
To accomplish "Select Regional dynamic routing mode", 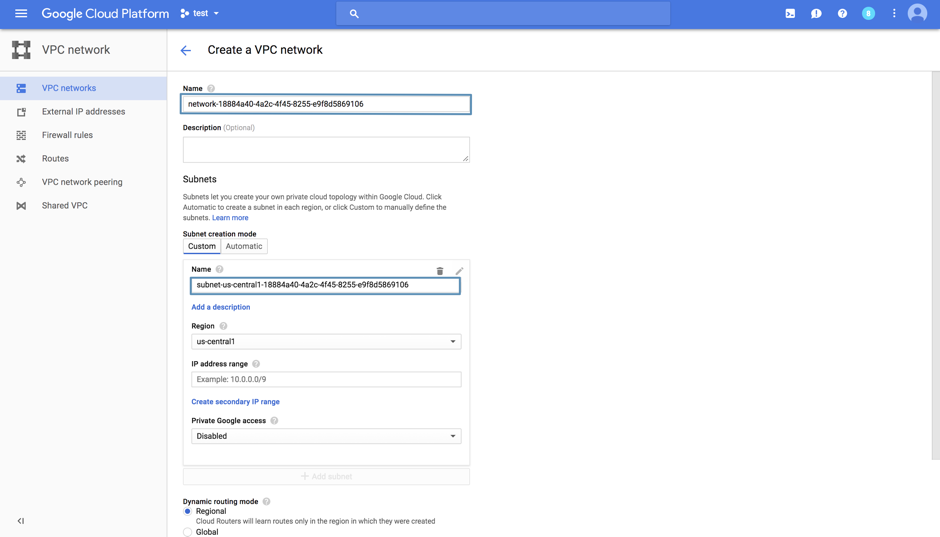I will pos(188,511).
